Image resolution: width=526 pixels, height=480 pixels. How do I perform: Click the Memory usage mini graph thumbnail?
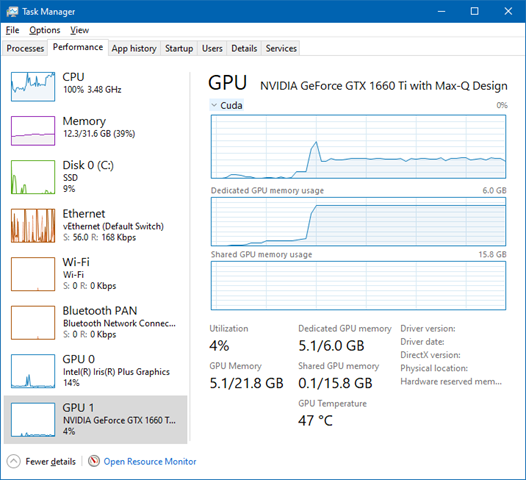(x=33, y=131)
